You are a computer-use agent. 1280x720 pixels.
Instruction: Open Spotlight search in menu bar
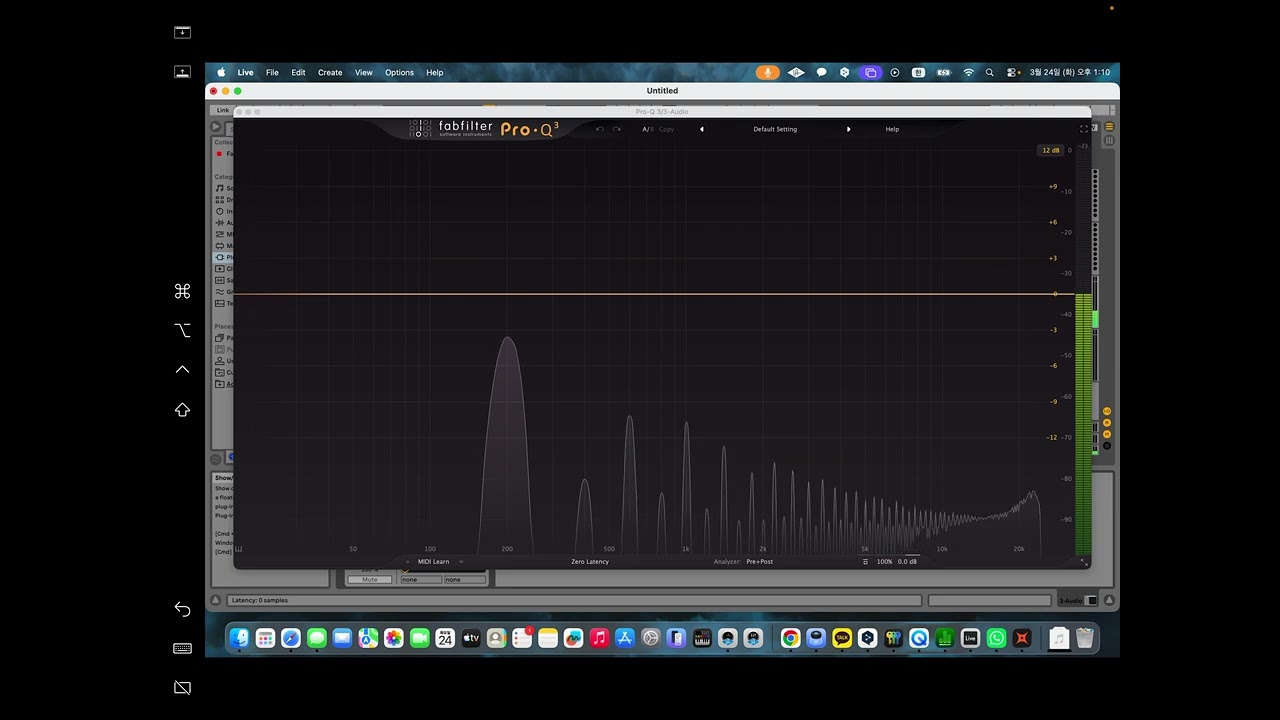click(990, 73)
